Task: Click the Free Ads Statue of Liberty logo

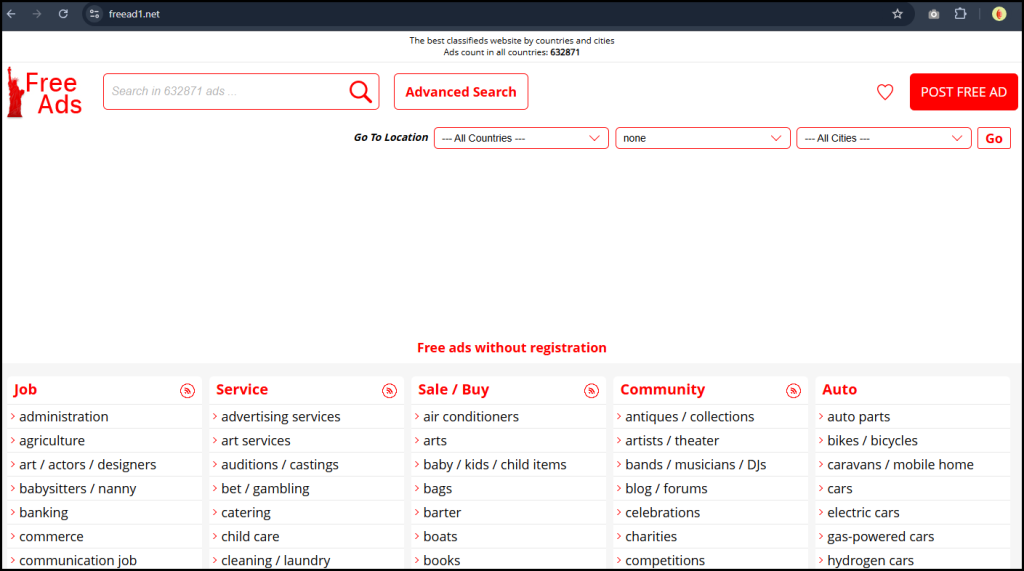Action: tap(45, 92)
